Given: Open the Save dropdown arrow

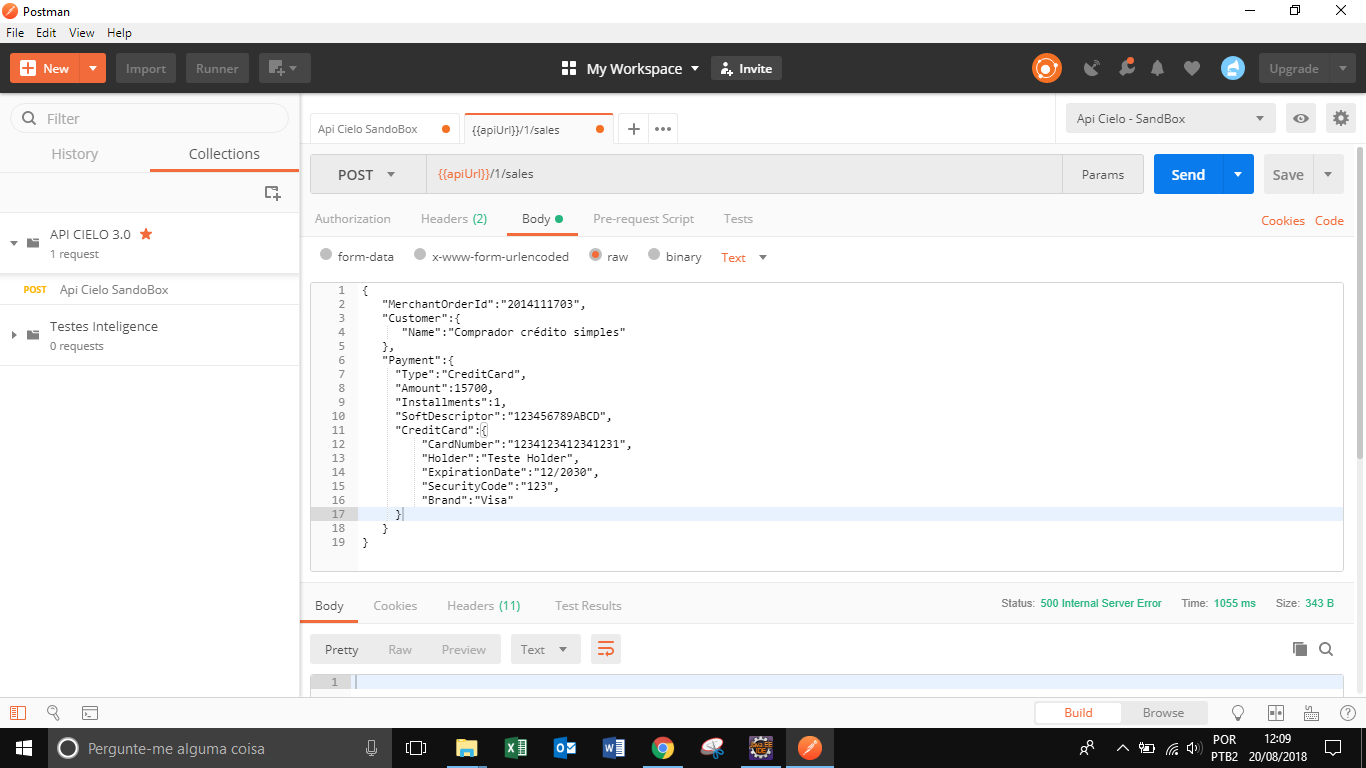Looking at the screenshot, I should click(1328, 174).
